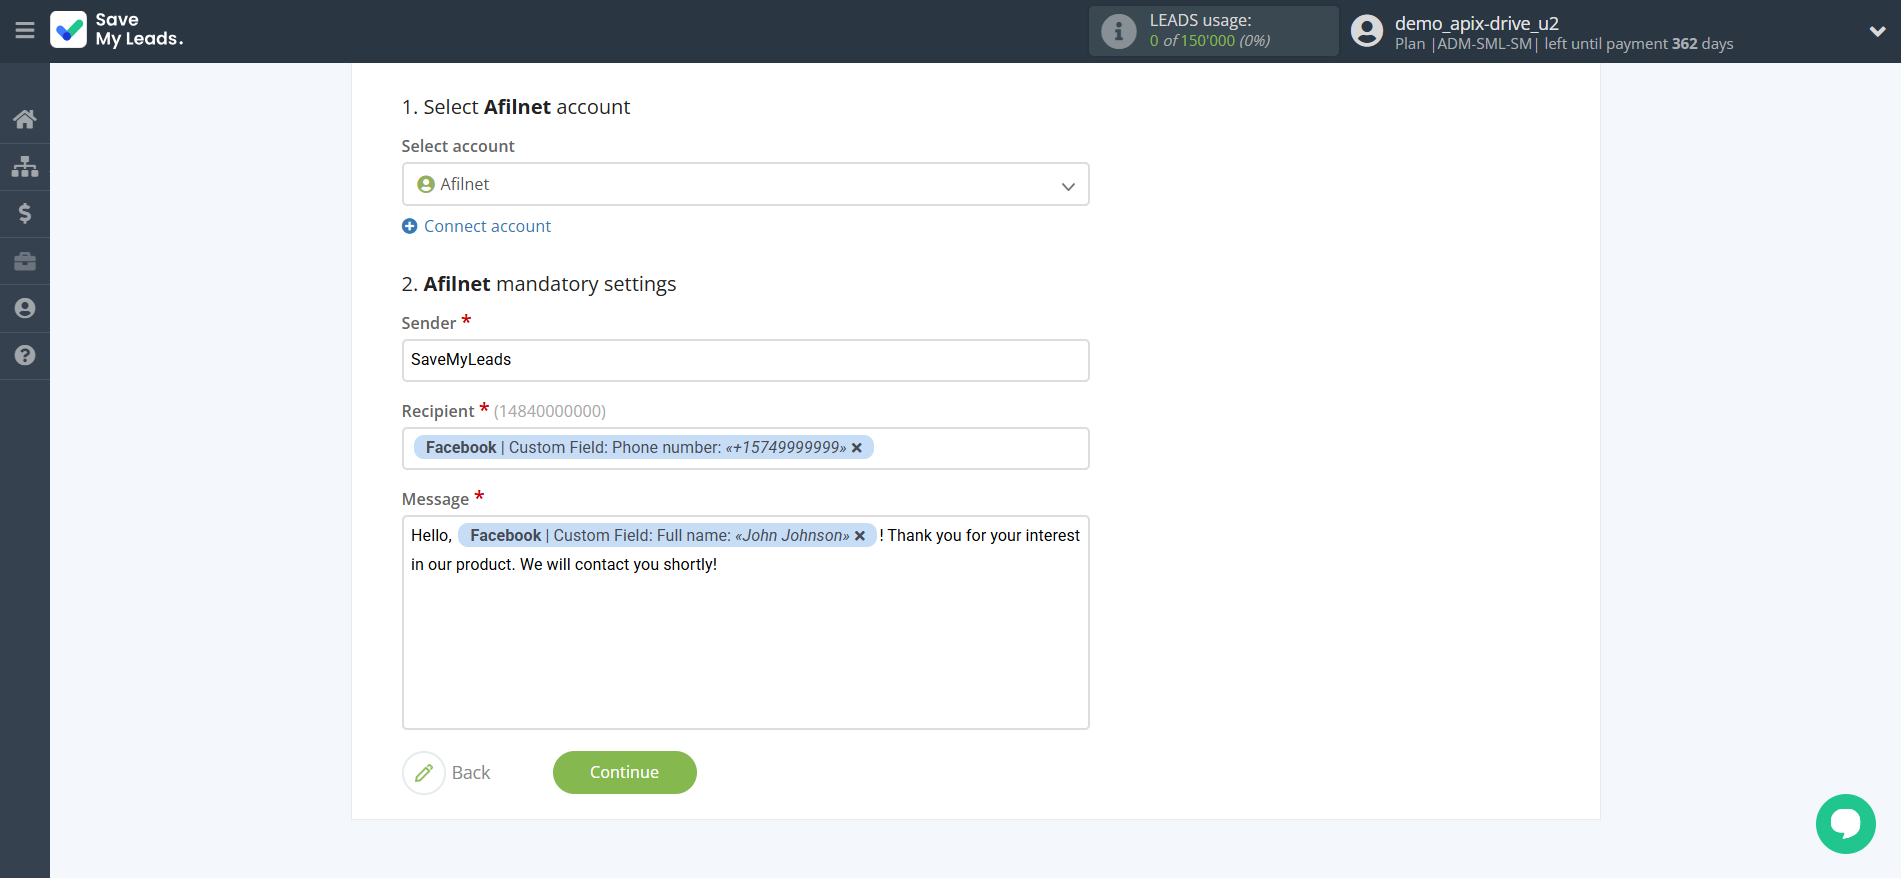Open connections sitemap icon in sidebar
1901x878 pixels.
pyautogui.click(x=25, y=166)
